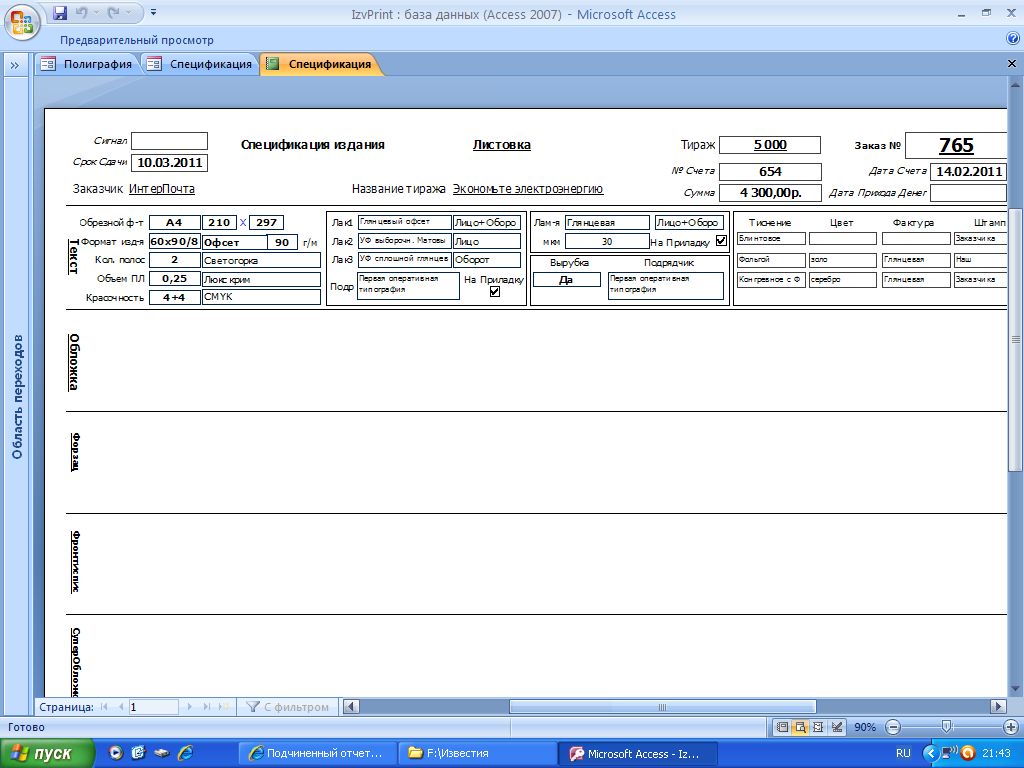Viewport: 1024px width, 768px height.
Task: Click Экономьте электроэнергию print run name
Action: 528,189
